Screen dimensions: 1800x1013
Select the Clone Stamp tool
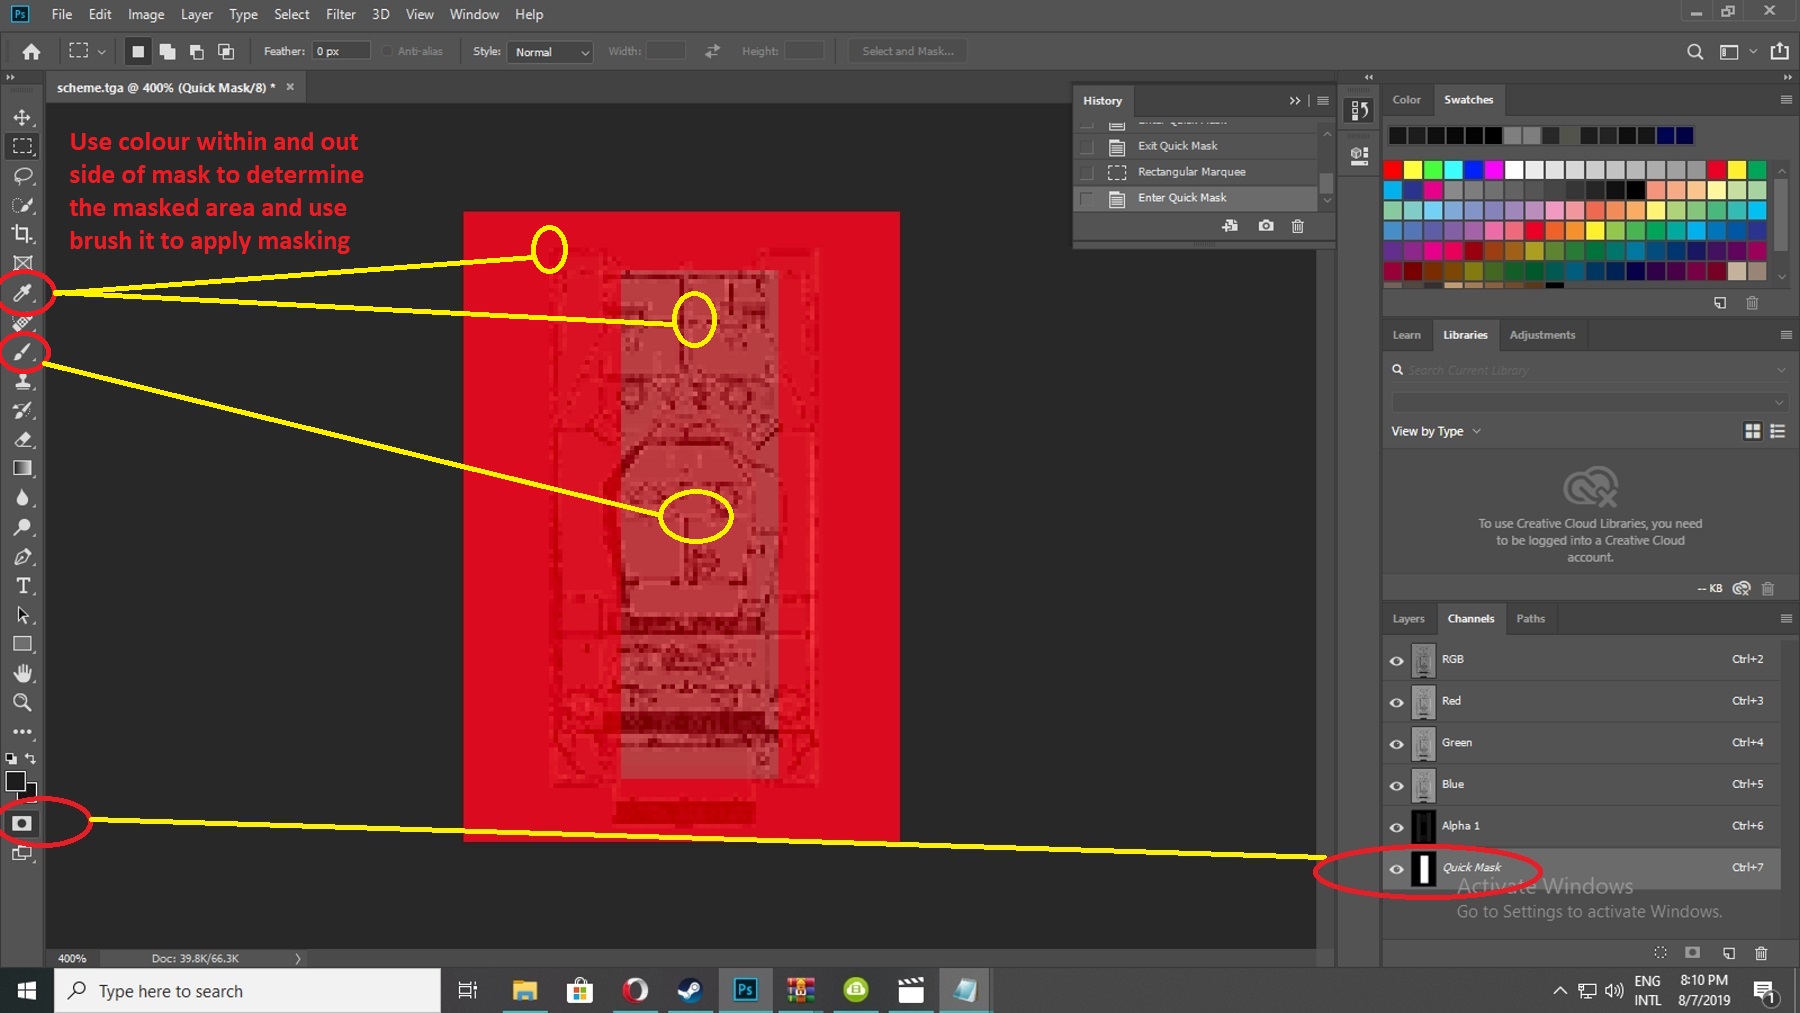(x=22, y=381)
